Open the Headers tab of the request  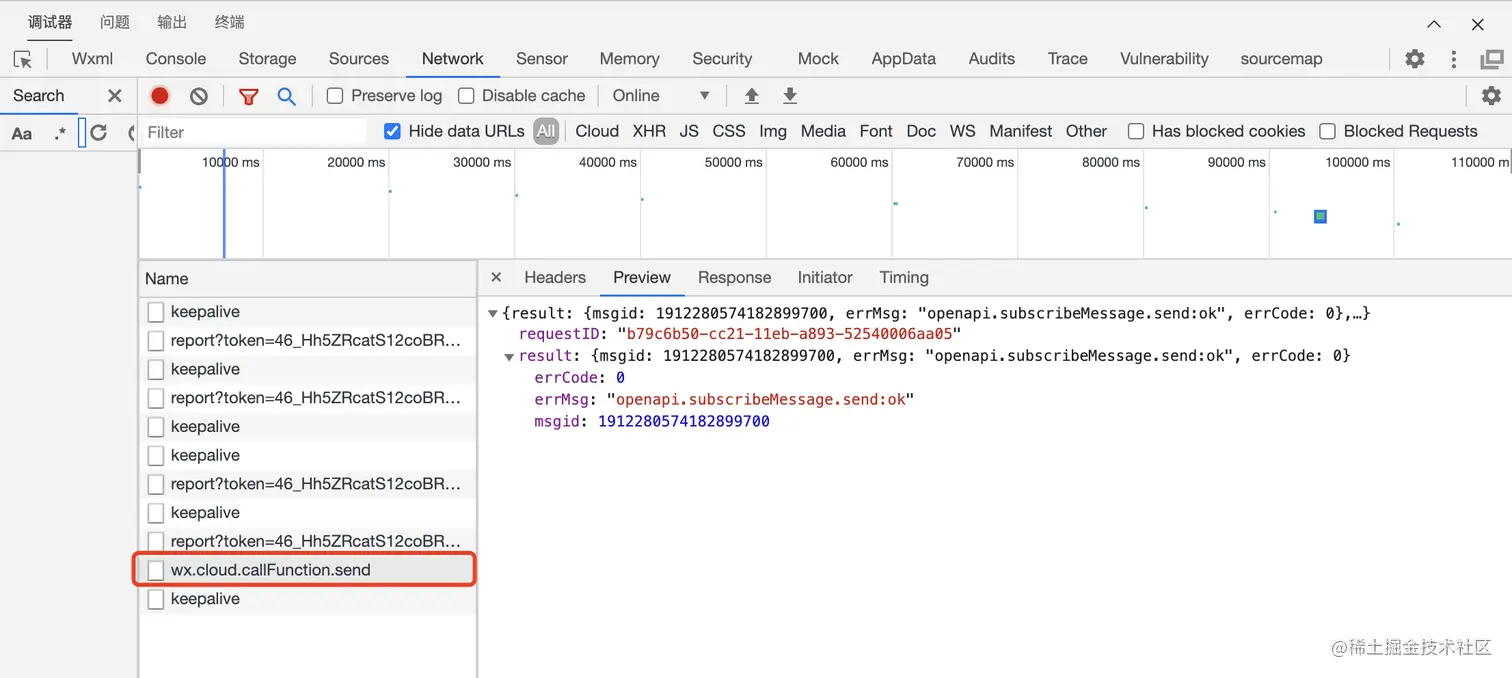point(555,278)
